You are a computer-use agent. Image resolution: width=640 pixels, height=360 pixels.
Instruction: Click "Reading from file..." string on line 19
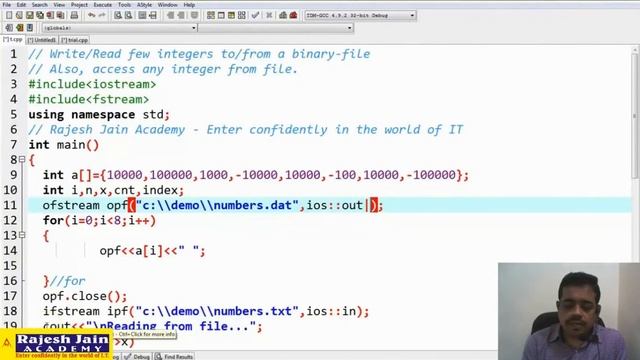[178, 326]
